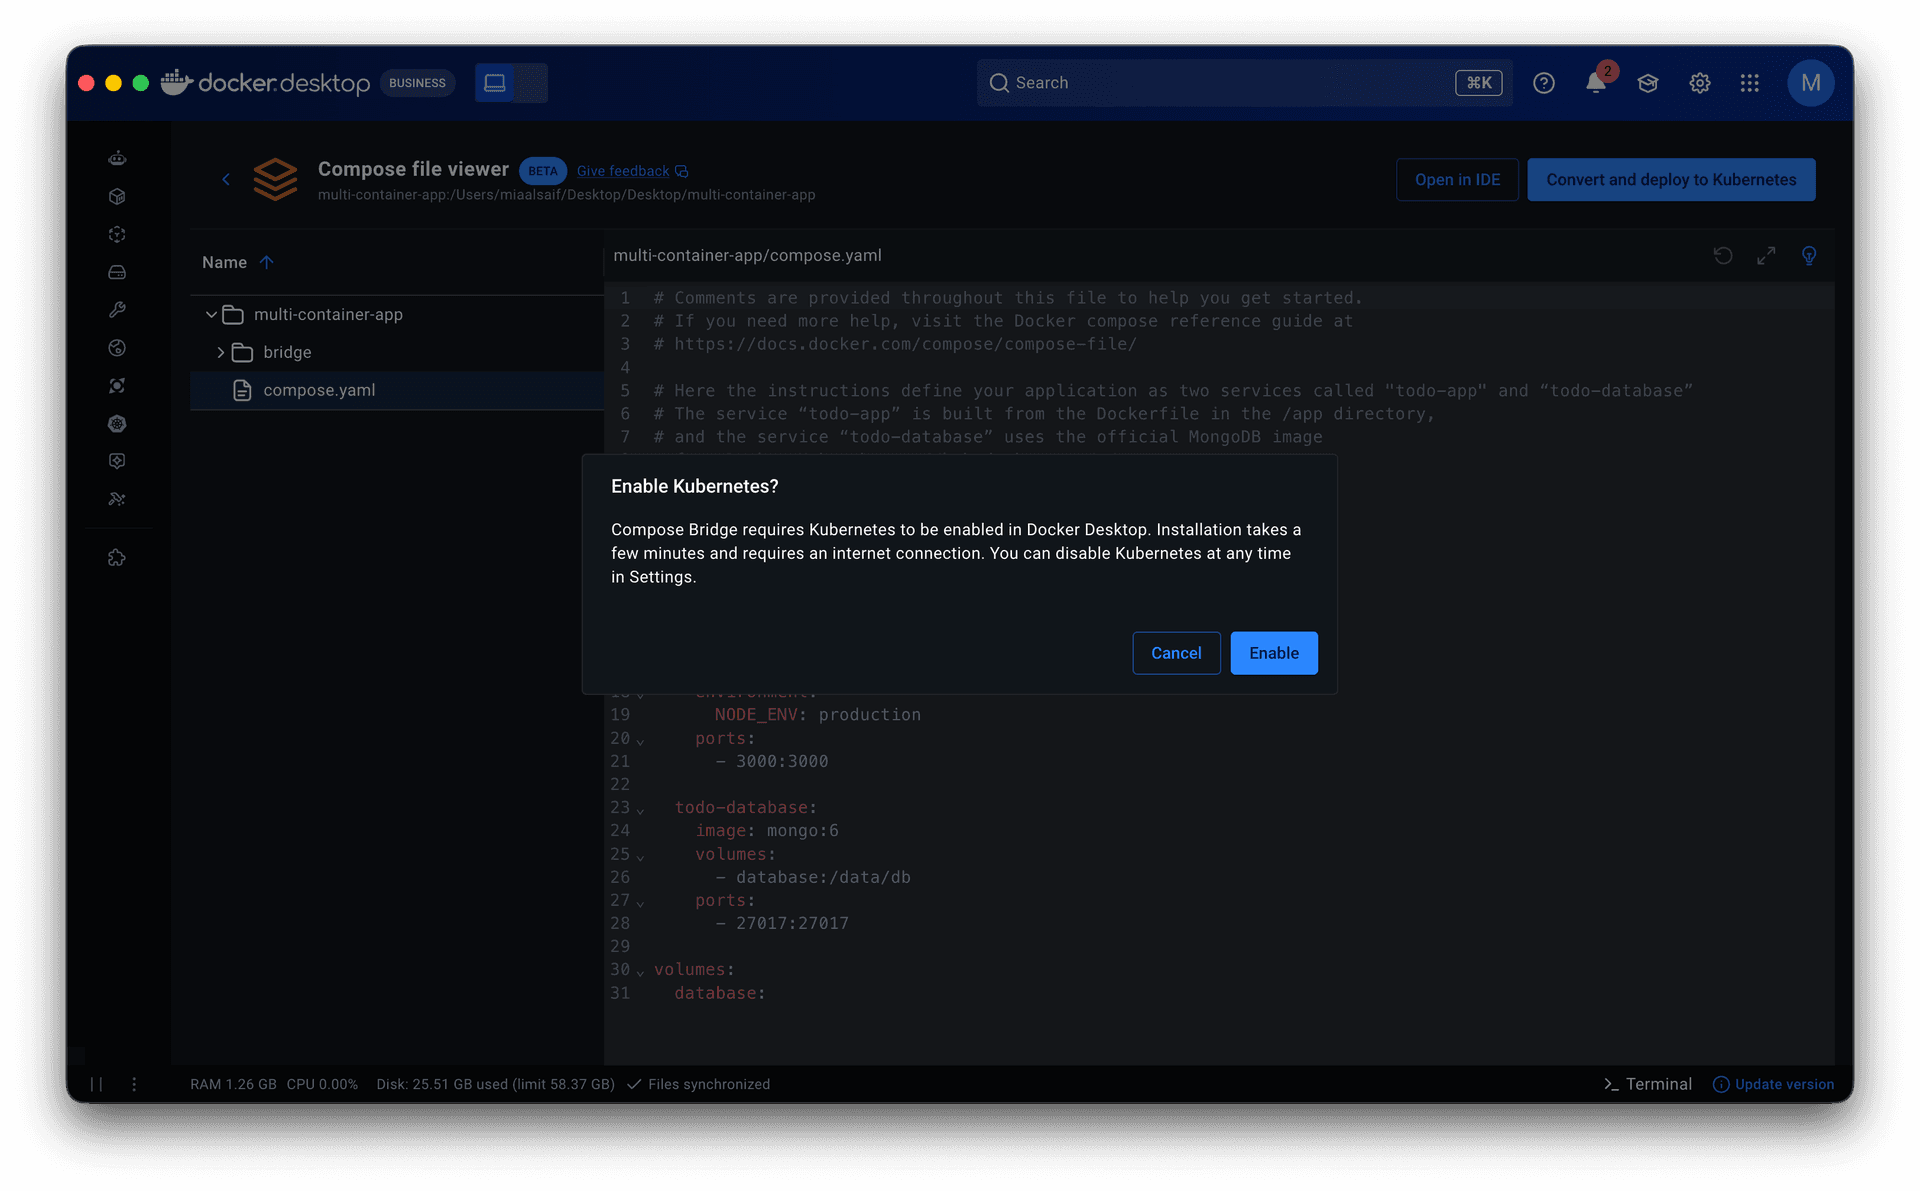Toggle Name column sort arrow
The width and height of the screenshot is (1920, 1191).
coord(267,262)
